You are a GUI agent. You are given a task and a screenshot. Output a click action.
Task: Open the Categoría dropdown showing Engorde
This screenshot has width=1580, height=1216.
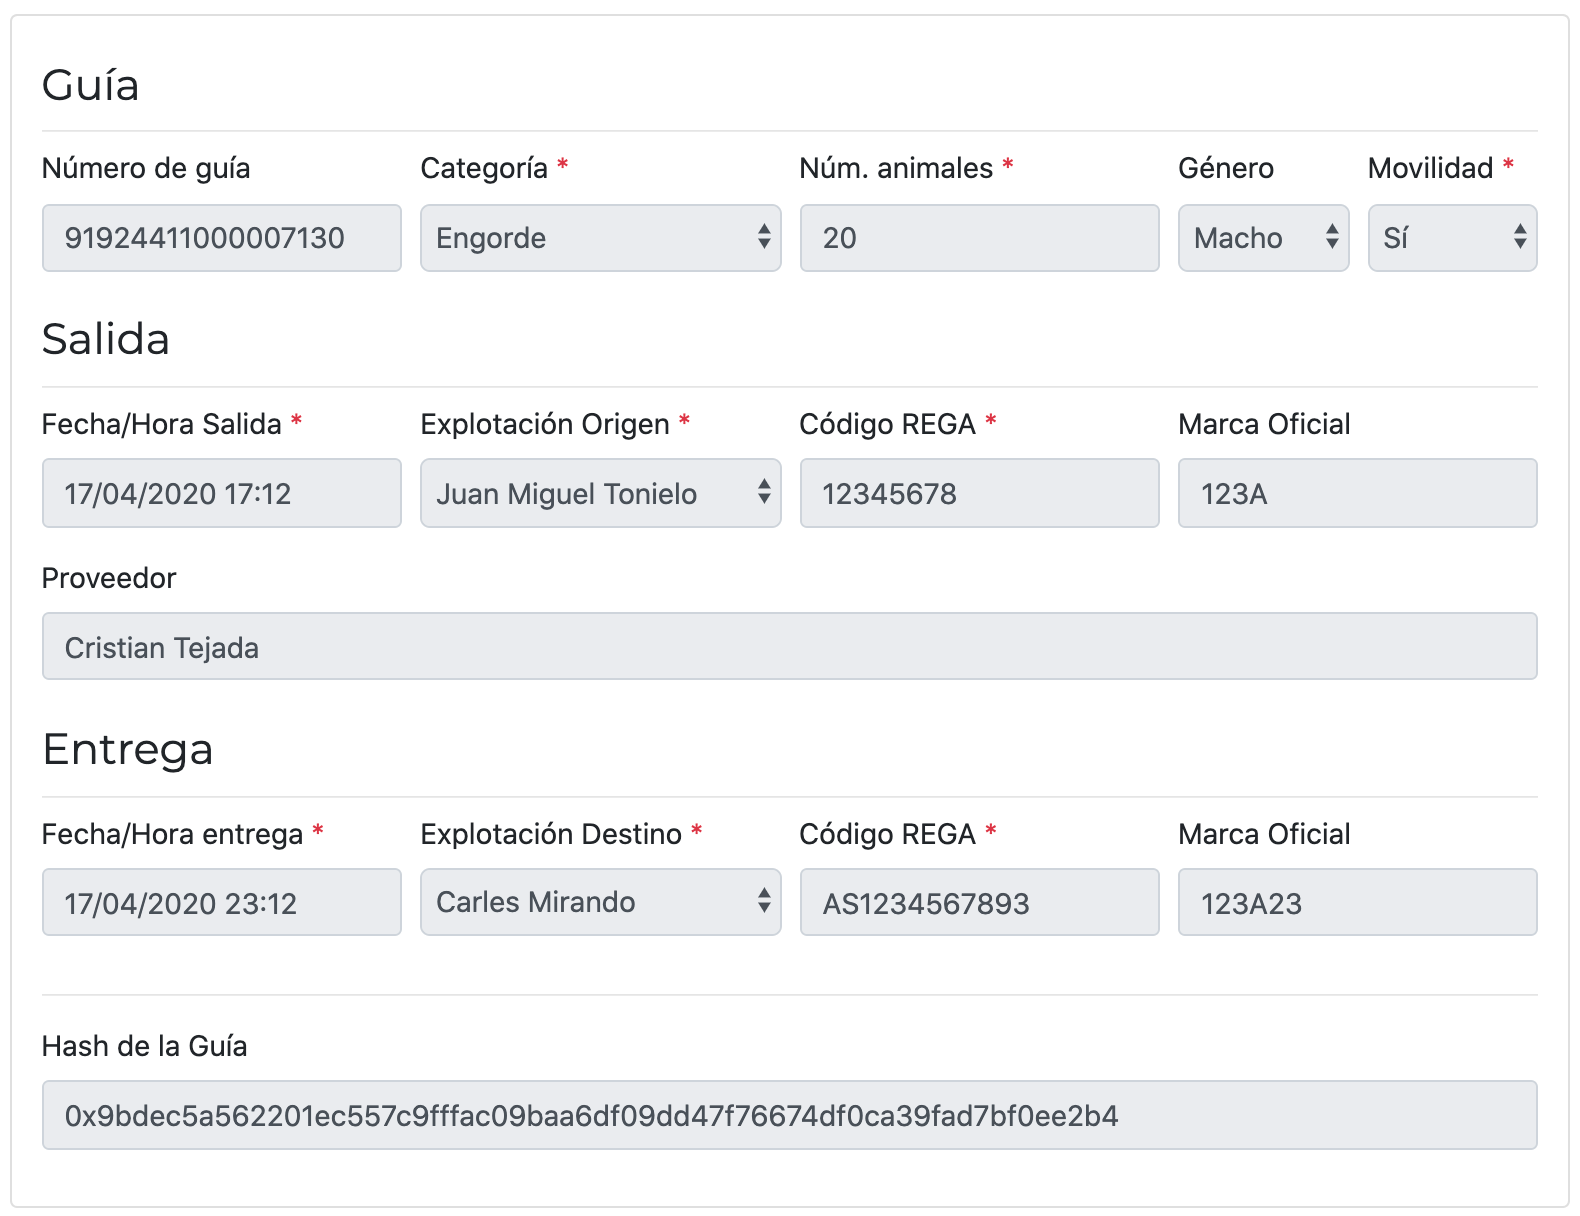pyautogui.click(x=600, y=238)
